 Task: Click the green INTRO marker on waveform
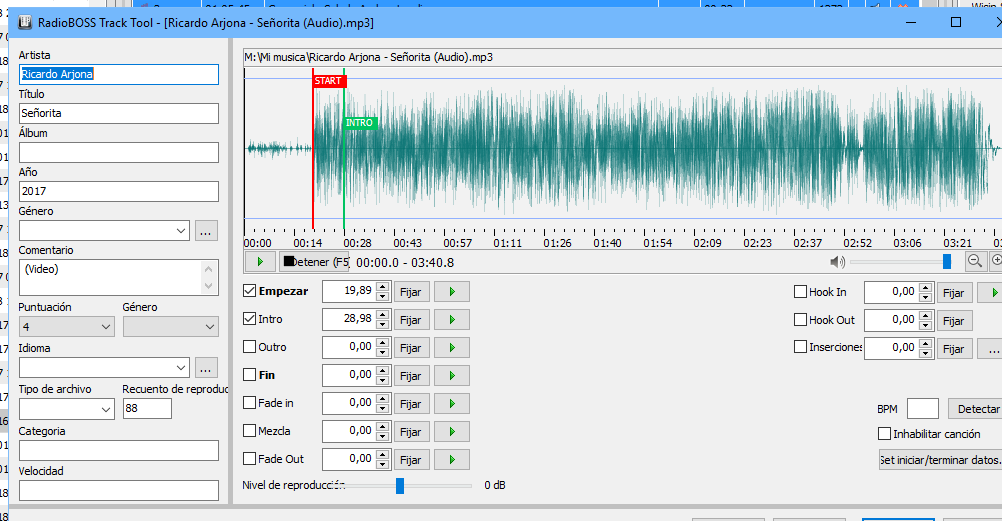[x=360, y=123]
